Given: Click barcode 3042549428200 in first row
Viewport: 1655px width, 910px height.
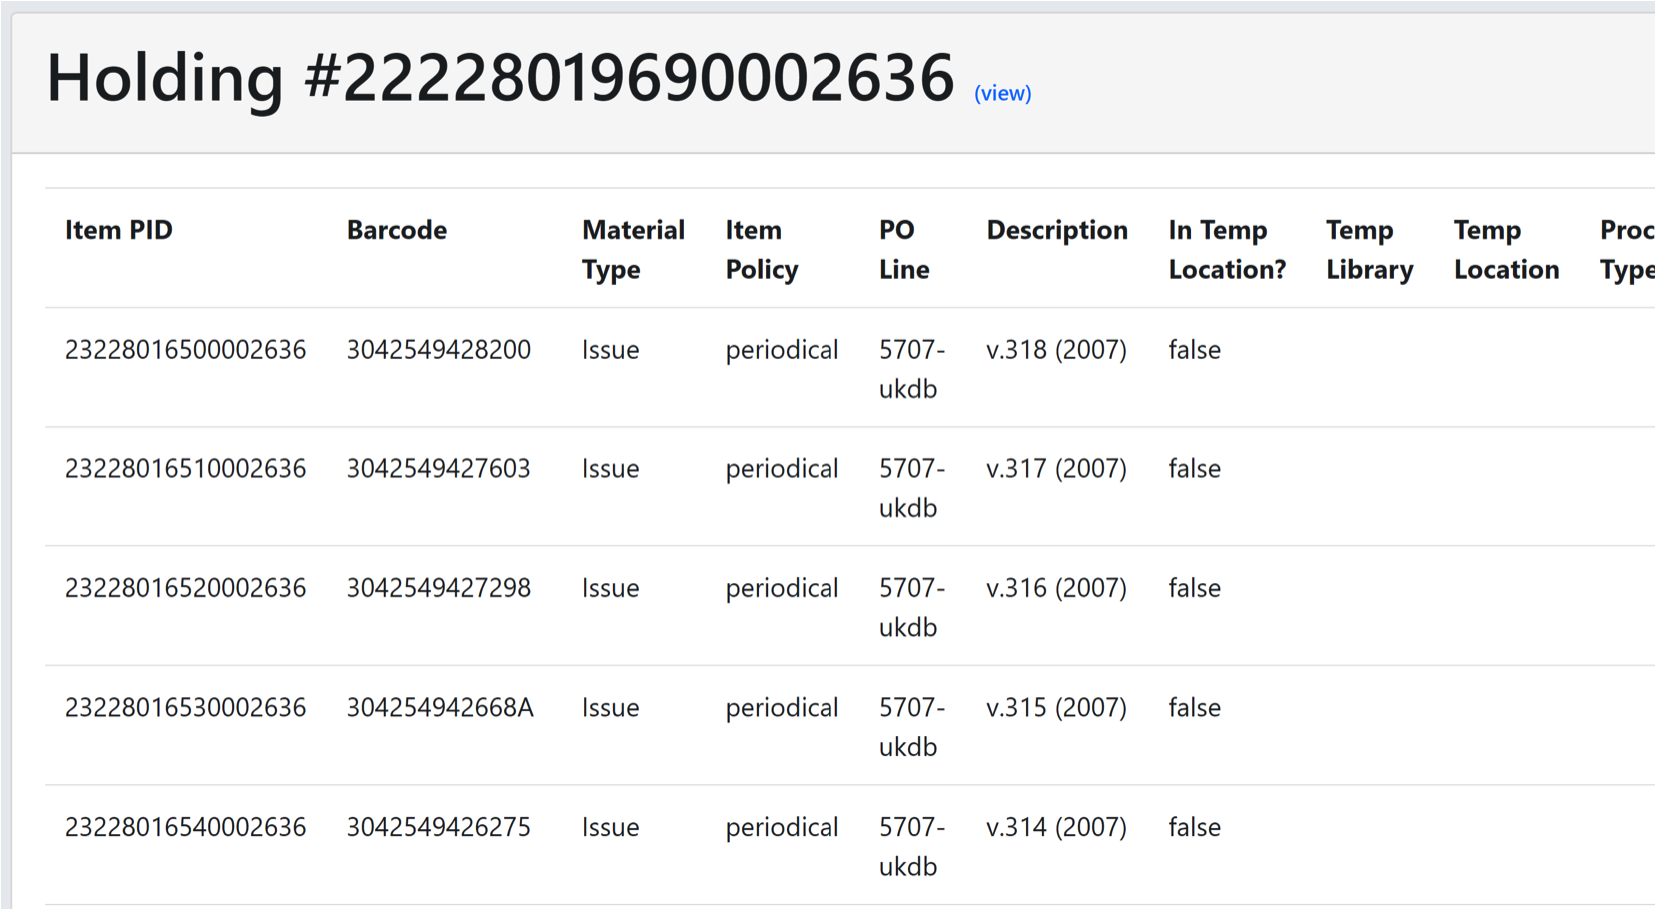Looking at the screenshot, I should (x=438, y=350).
